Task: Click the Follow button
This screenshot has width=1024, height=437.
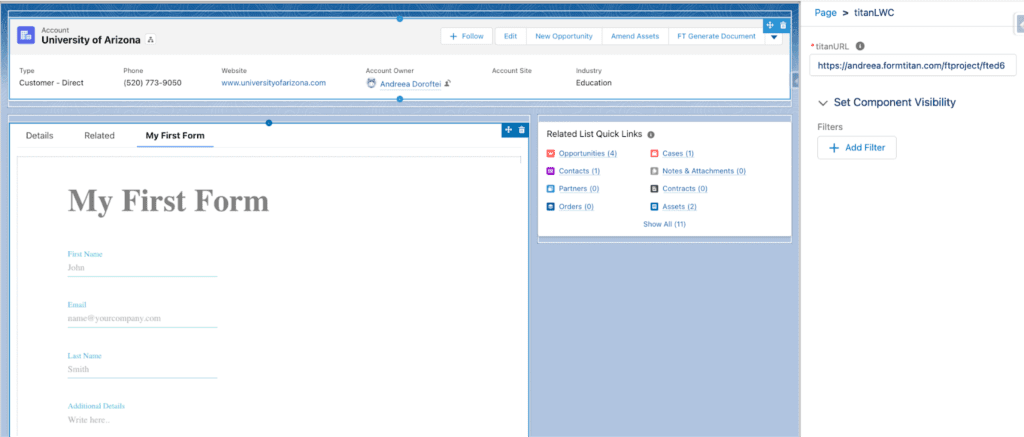Action: tap(466, 37)
